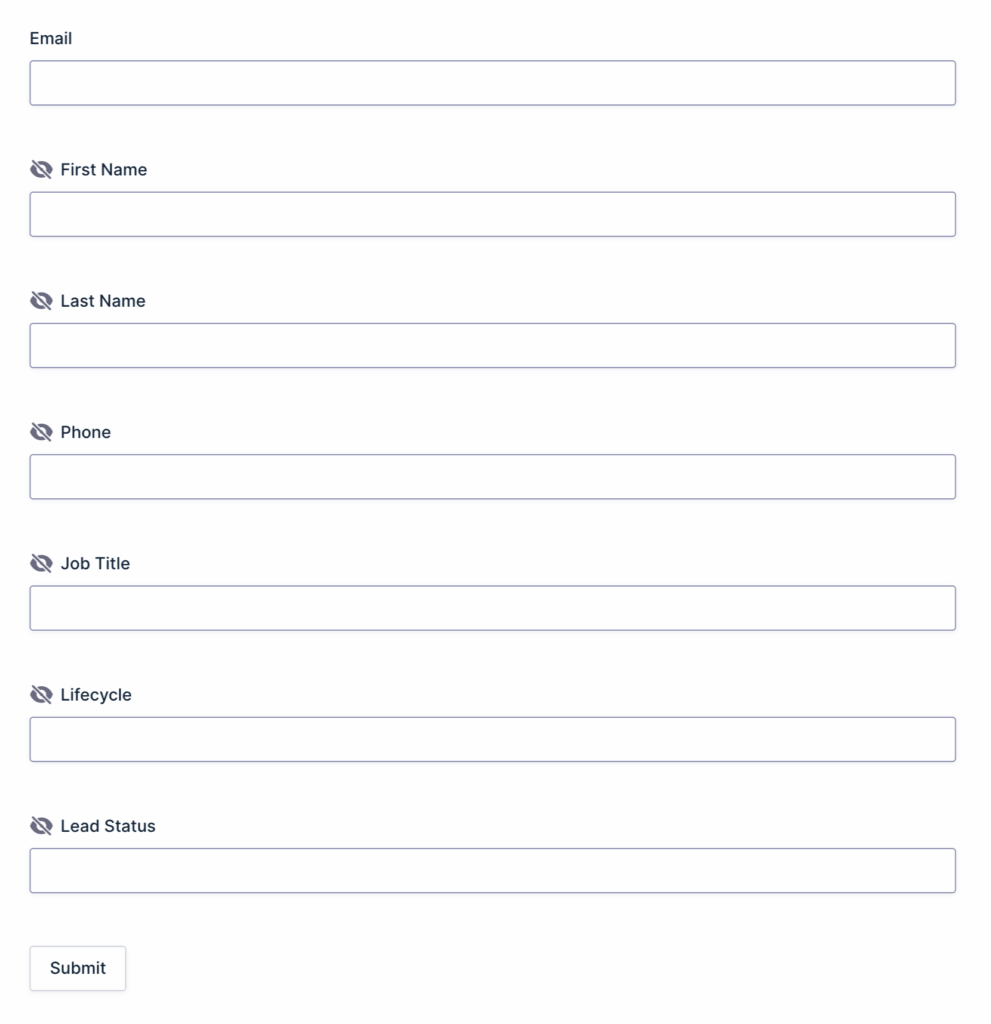The height and width of the screenshot is (1024, 991).
Task: Click into the Job Title field
Action: 492,607
